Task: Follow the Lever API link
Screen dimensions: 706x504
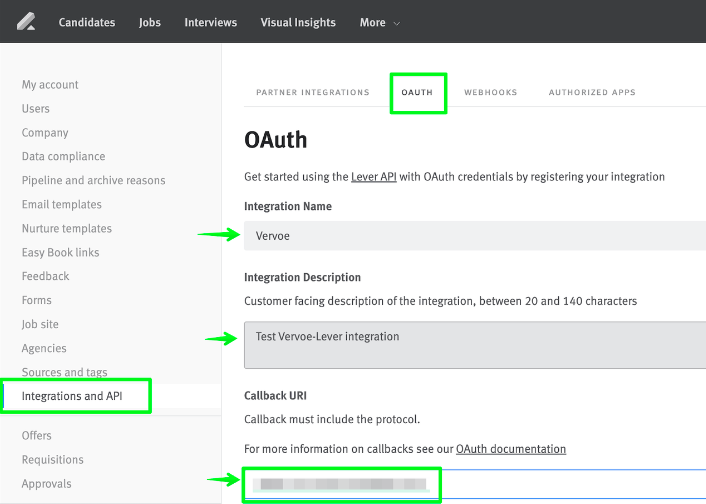Action: (x=374, y=177)
